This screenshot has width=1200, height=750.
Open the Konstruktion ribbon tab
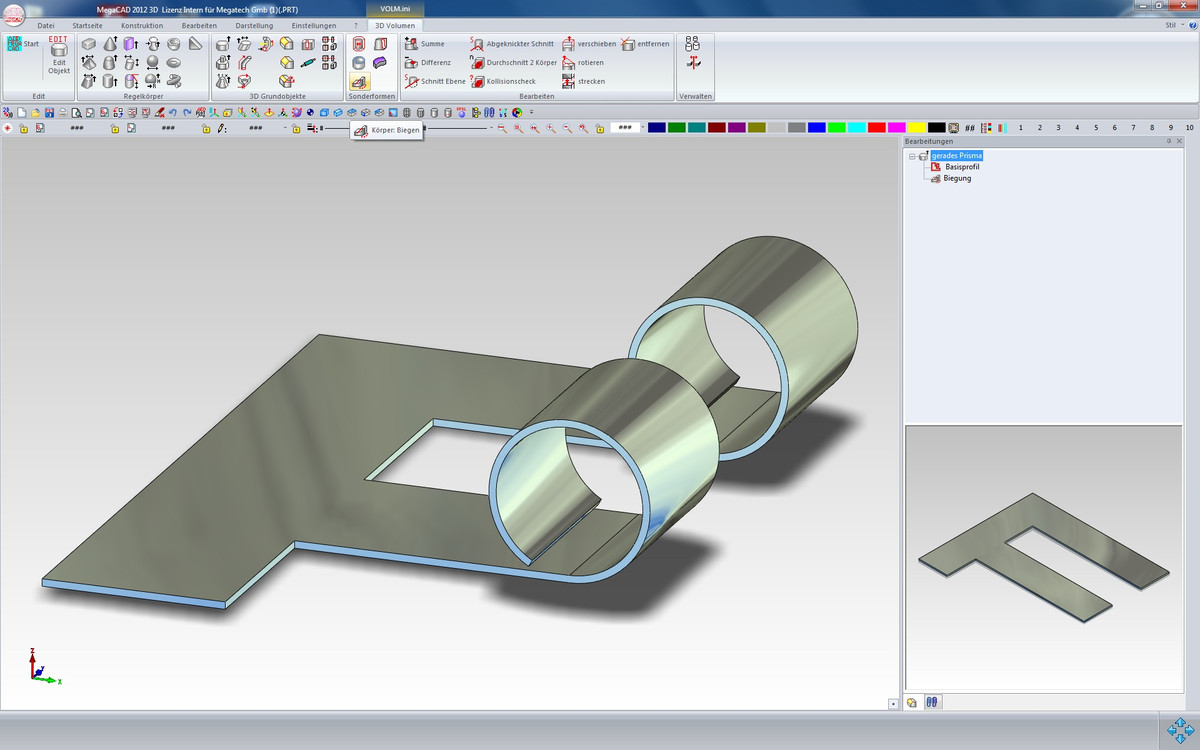[x=141, y=25]
